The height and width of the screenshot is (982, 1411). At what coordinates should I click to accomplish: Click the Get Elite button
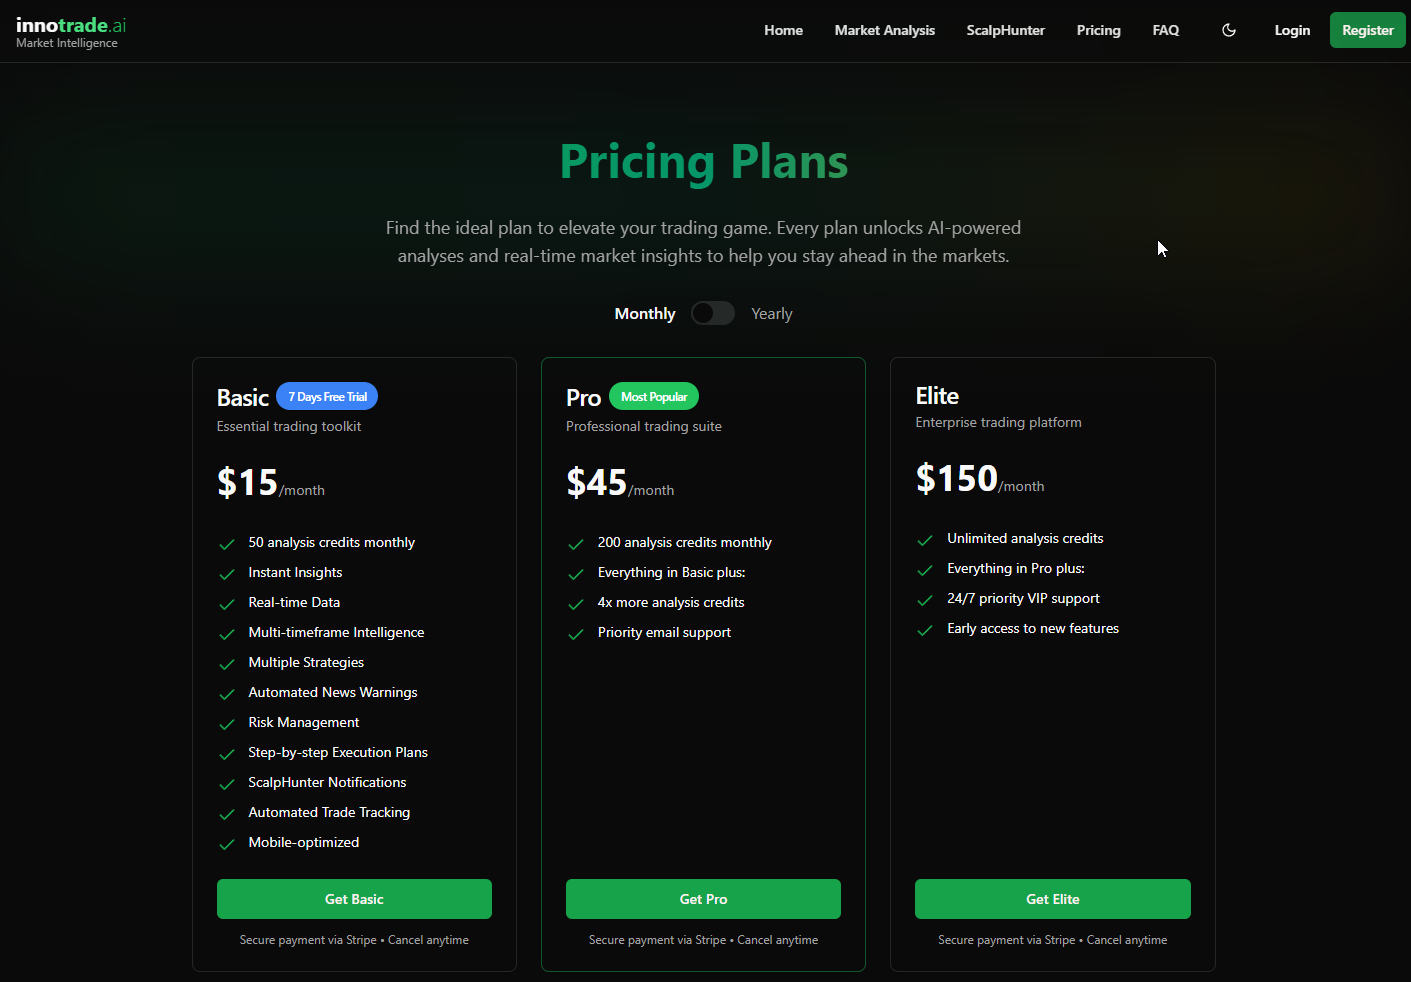click(1052, 899)
